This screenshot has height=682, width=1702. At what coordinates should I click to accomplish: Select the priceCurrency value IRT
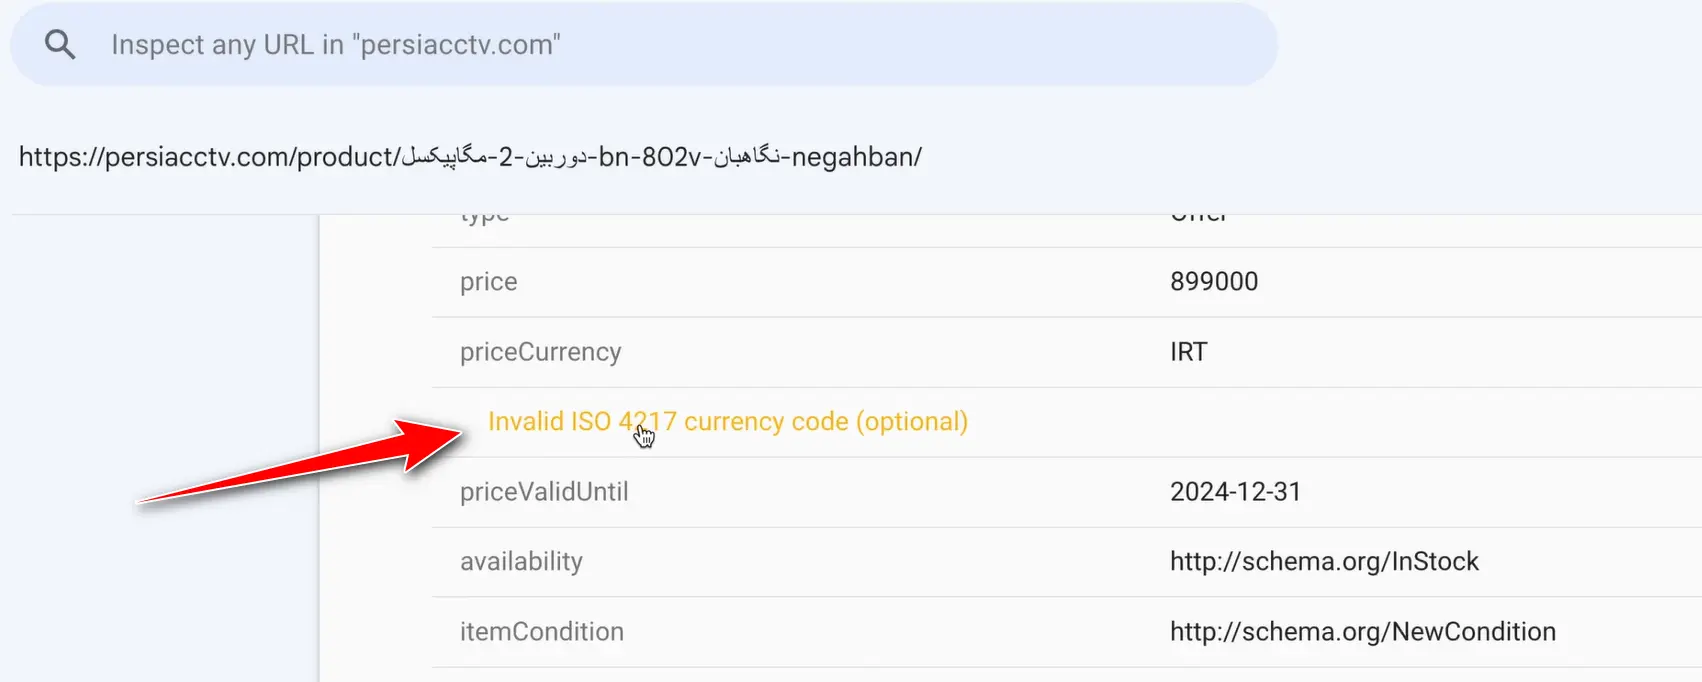pos(1189,351)
